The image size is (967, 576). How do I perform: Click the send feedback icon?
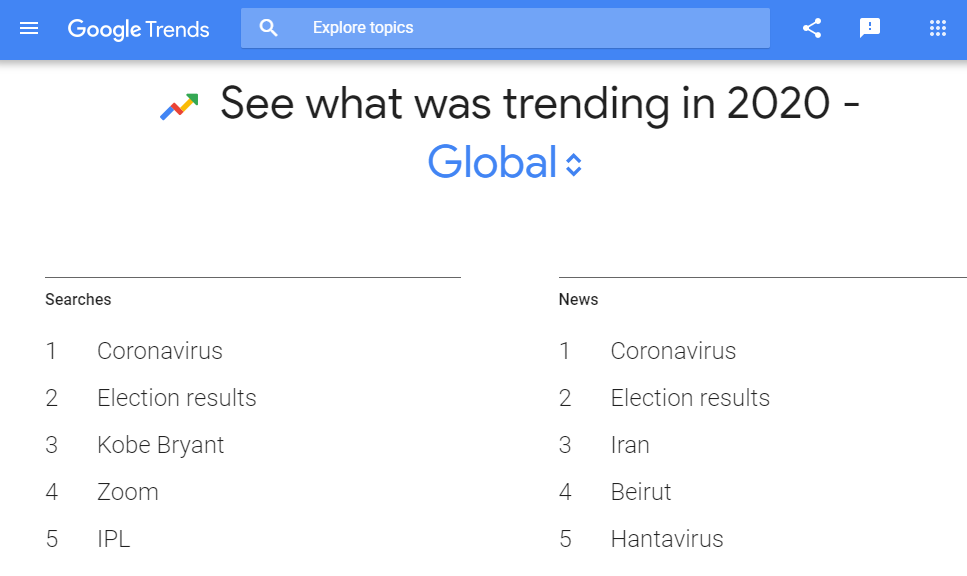click(870, 28)
